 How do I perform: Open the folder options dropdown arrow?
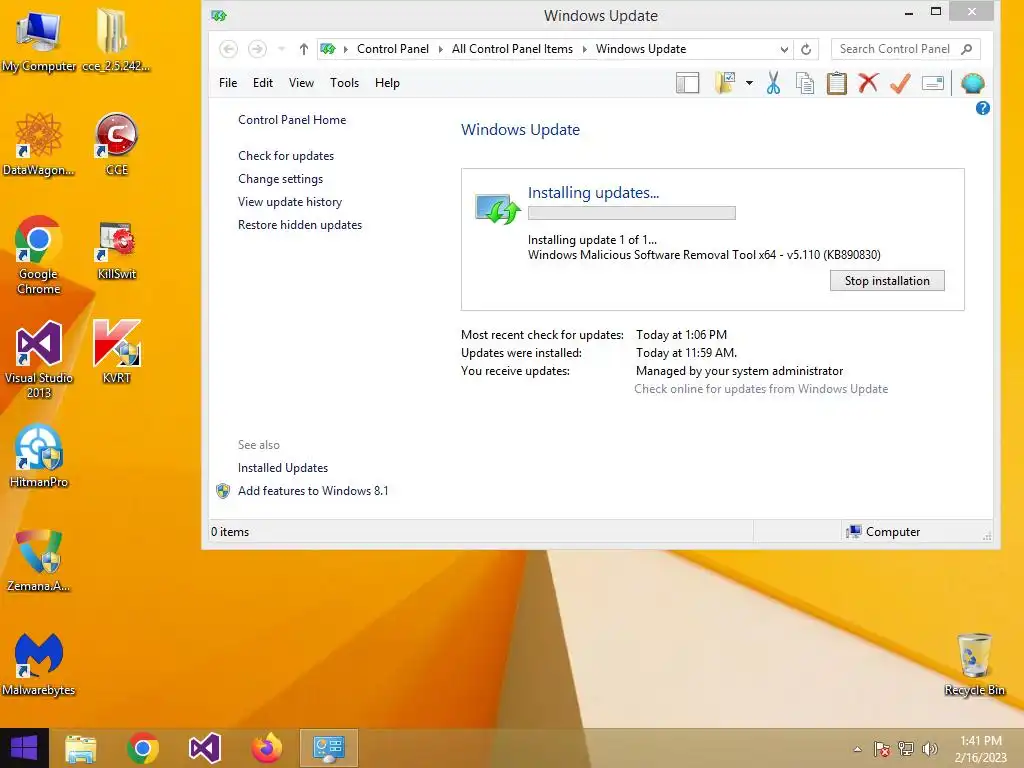tap(749, 83)
